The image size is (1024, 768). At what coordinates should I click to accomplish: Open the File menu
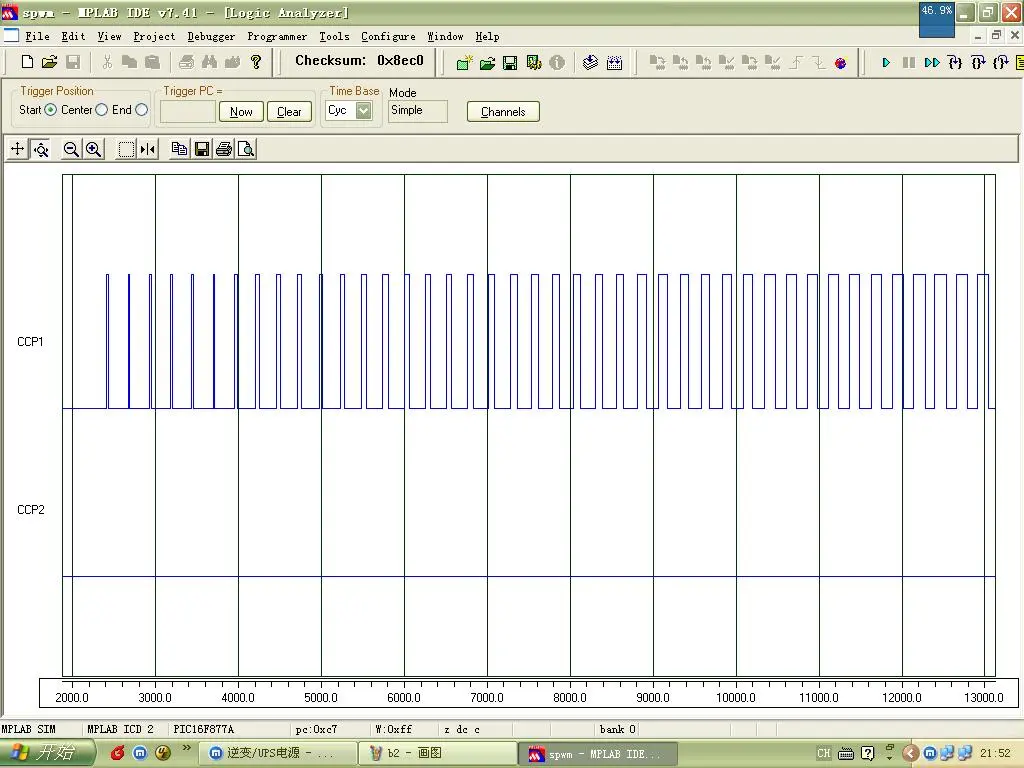click(37, 37)
